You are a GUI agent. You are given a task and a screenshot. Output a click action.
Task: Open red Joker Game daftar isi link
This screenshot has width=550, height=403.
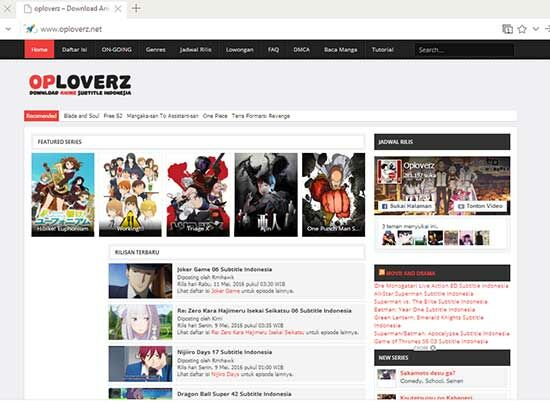[x=225, y=291]
